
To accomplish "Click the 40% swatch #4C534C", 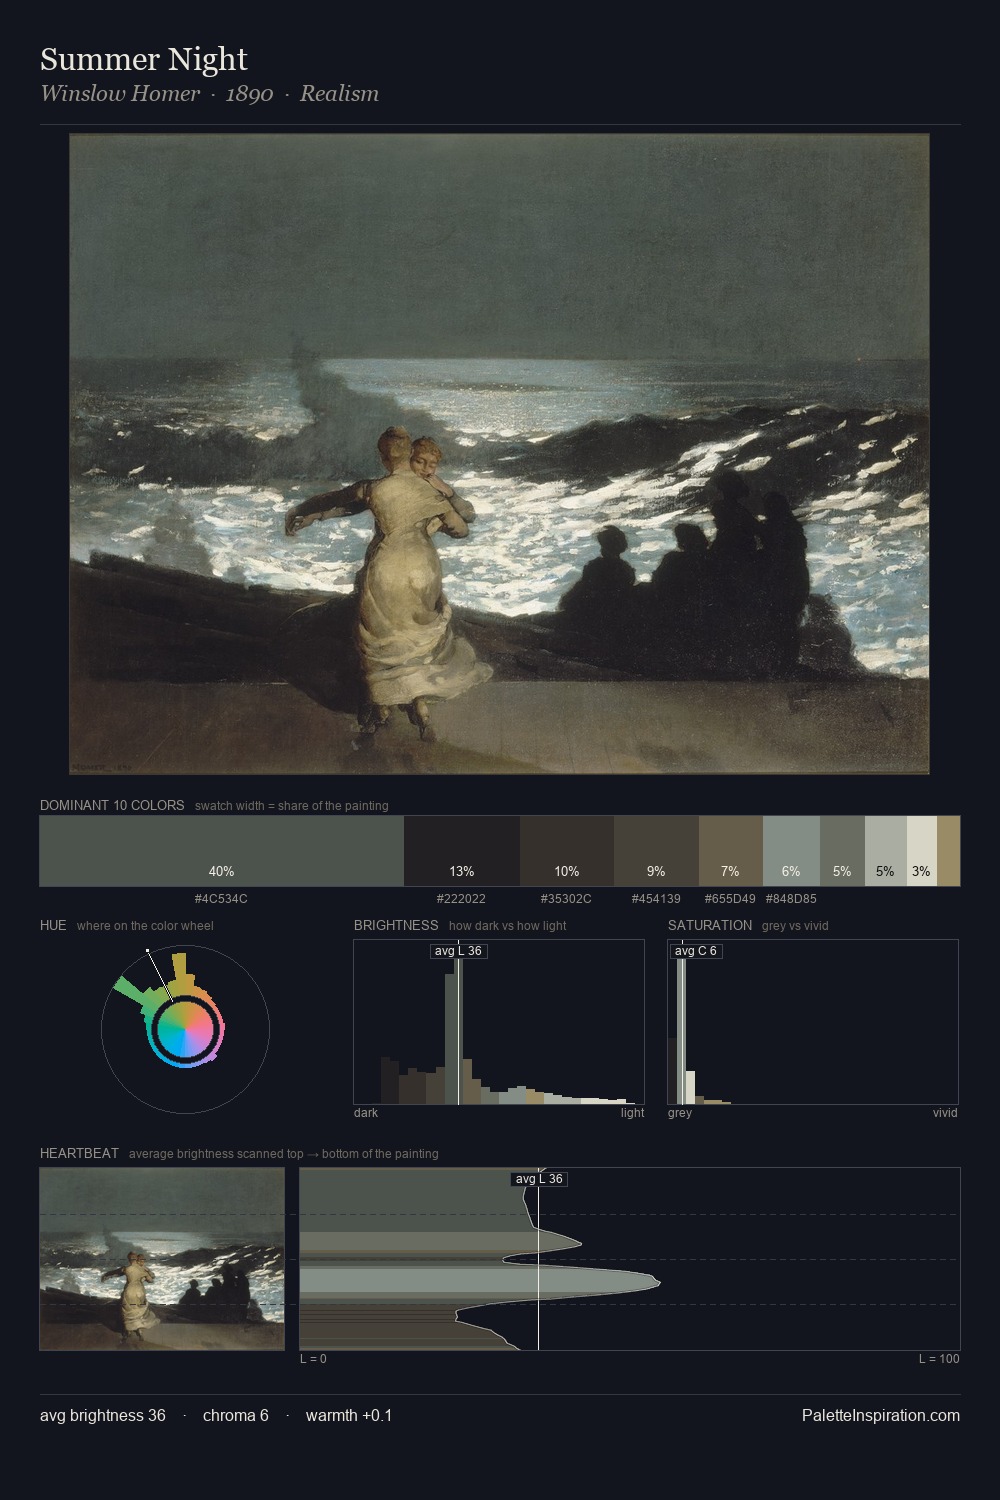I will tap(222, 851).
